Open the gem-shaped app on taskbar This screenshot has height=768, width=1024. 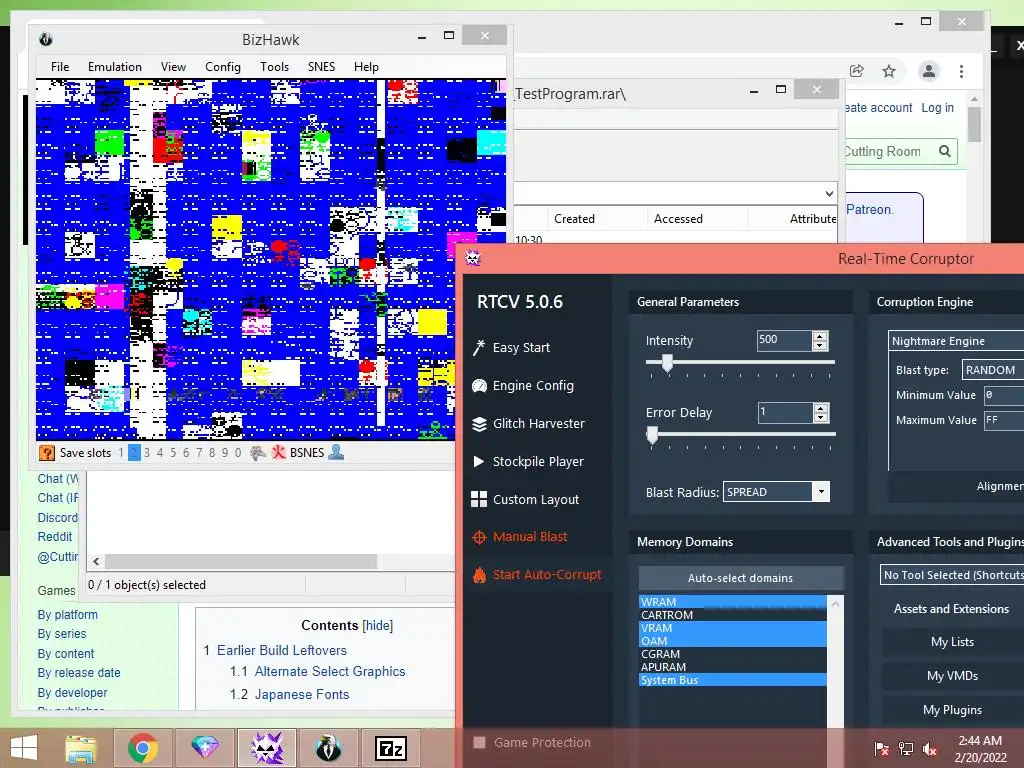pos(204,748)
